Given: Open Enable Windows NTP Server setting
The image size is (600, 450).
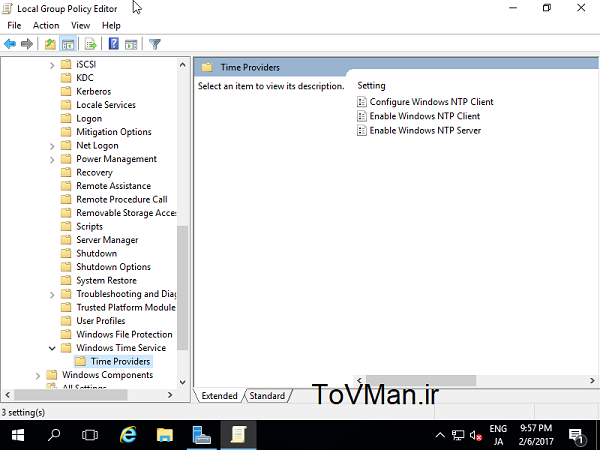Looking at the screenshot, I should click(x=425, y=130).
